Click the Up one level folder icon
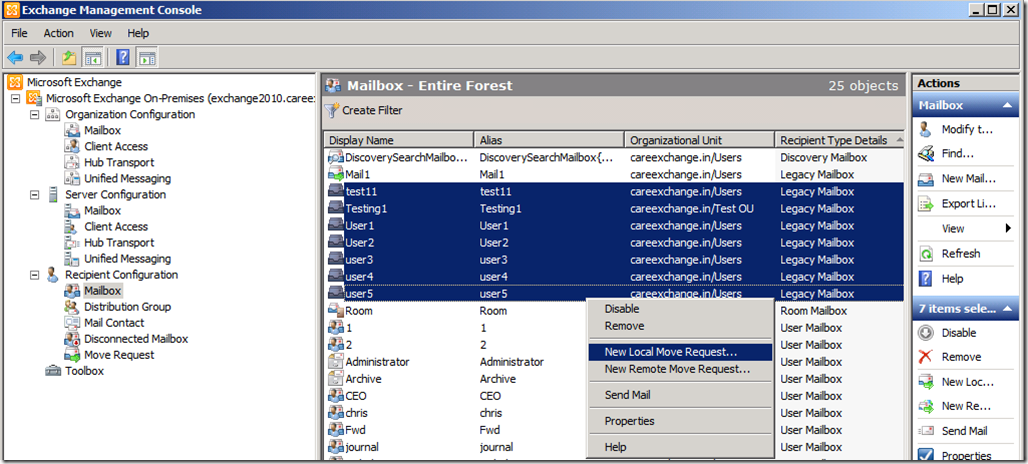 (x=69, y=58)
